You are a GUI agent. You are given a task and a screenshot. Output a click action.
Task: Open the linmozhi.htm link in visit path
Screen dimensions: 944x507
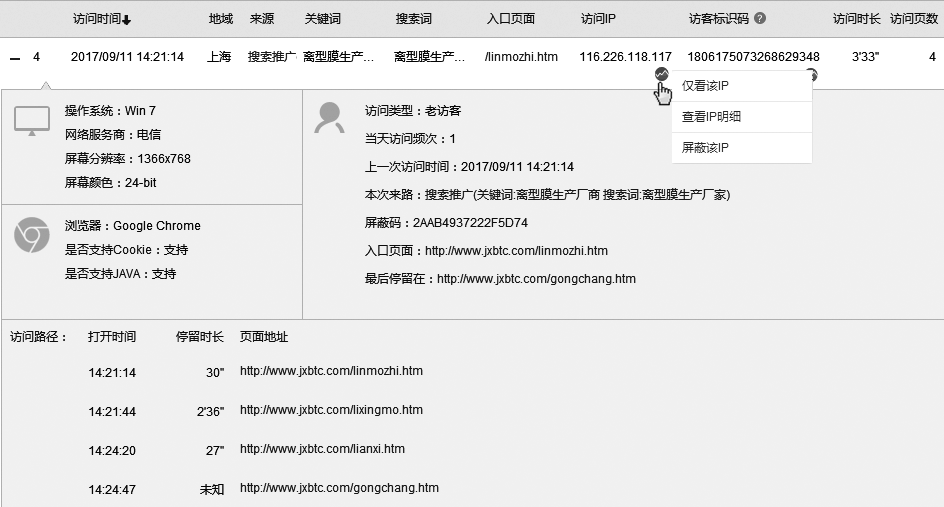click(x=331, y=371)
